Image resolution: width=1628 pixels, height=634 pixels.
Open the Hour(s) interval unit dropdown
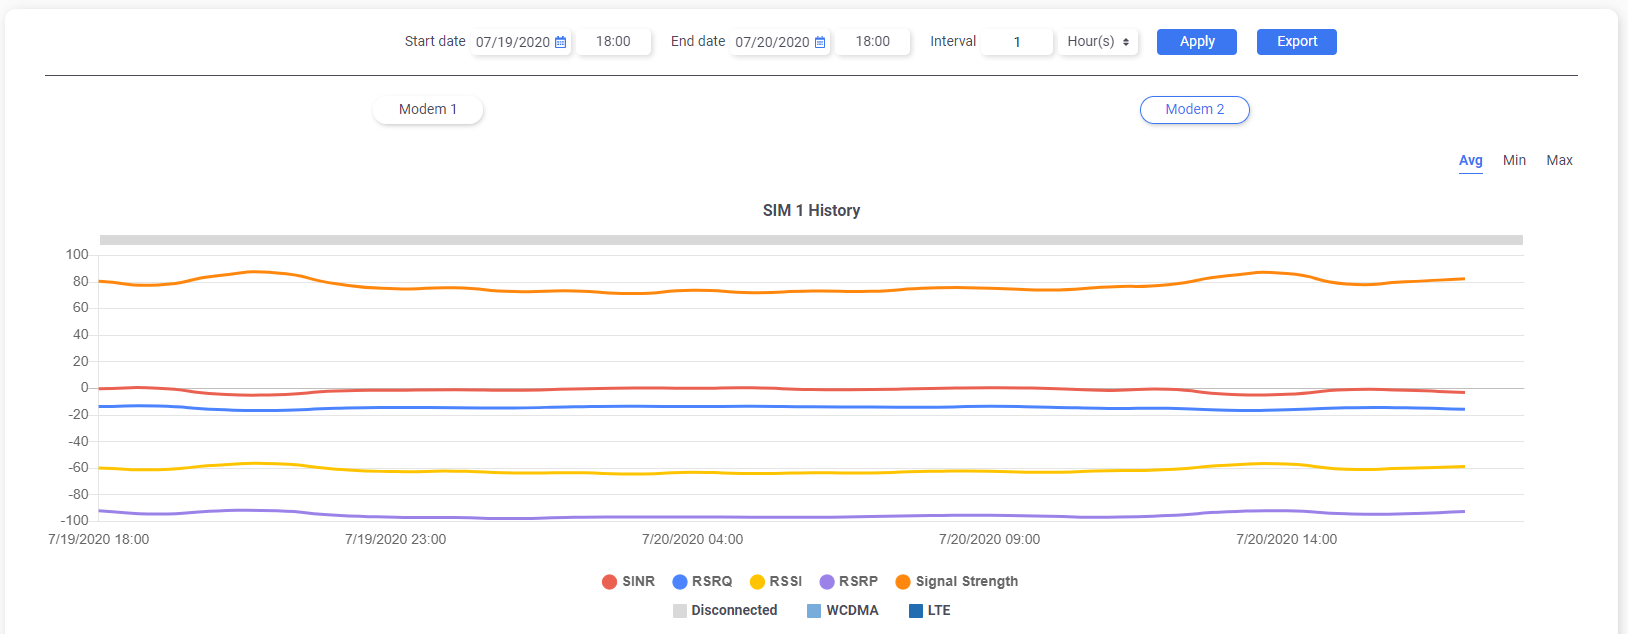1098,42
